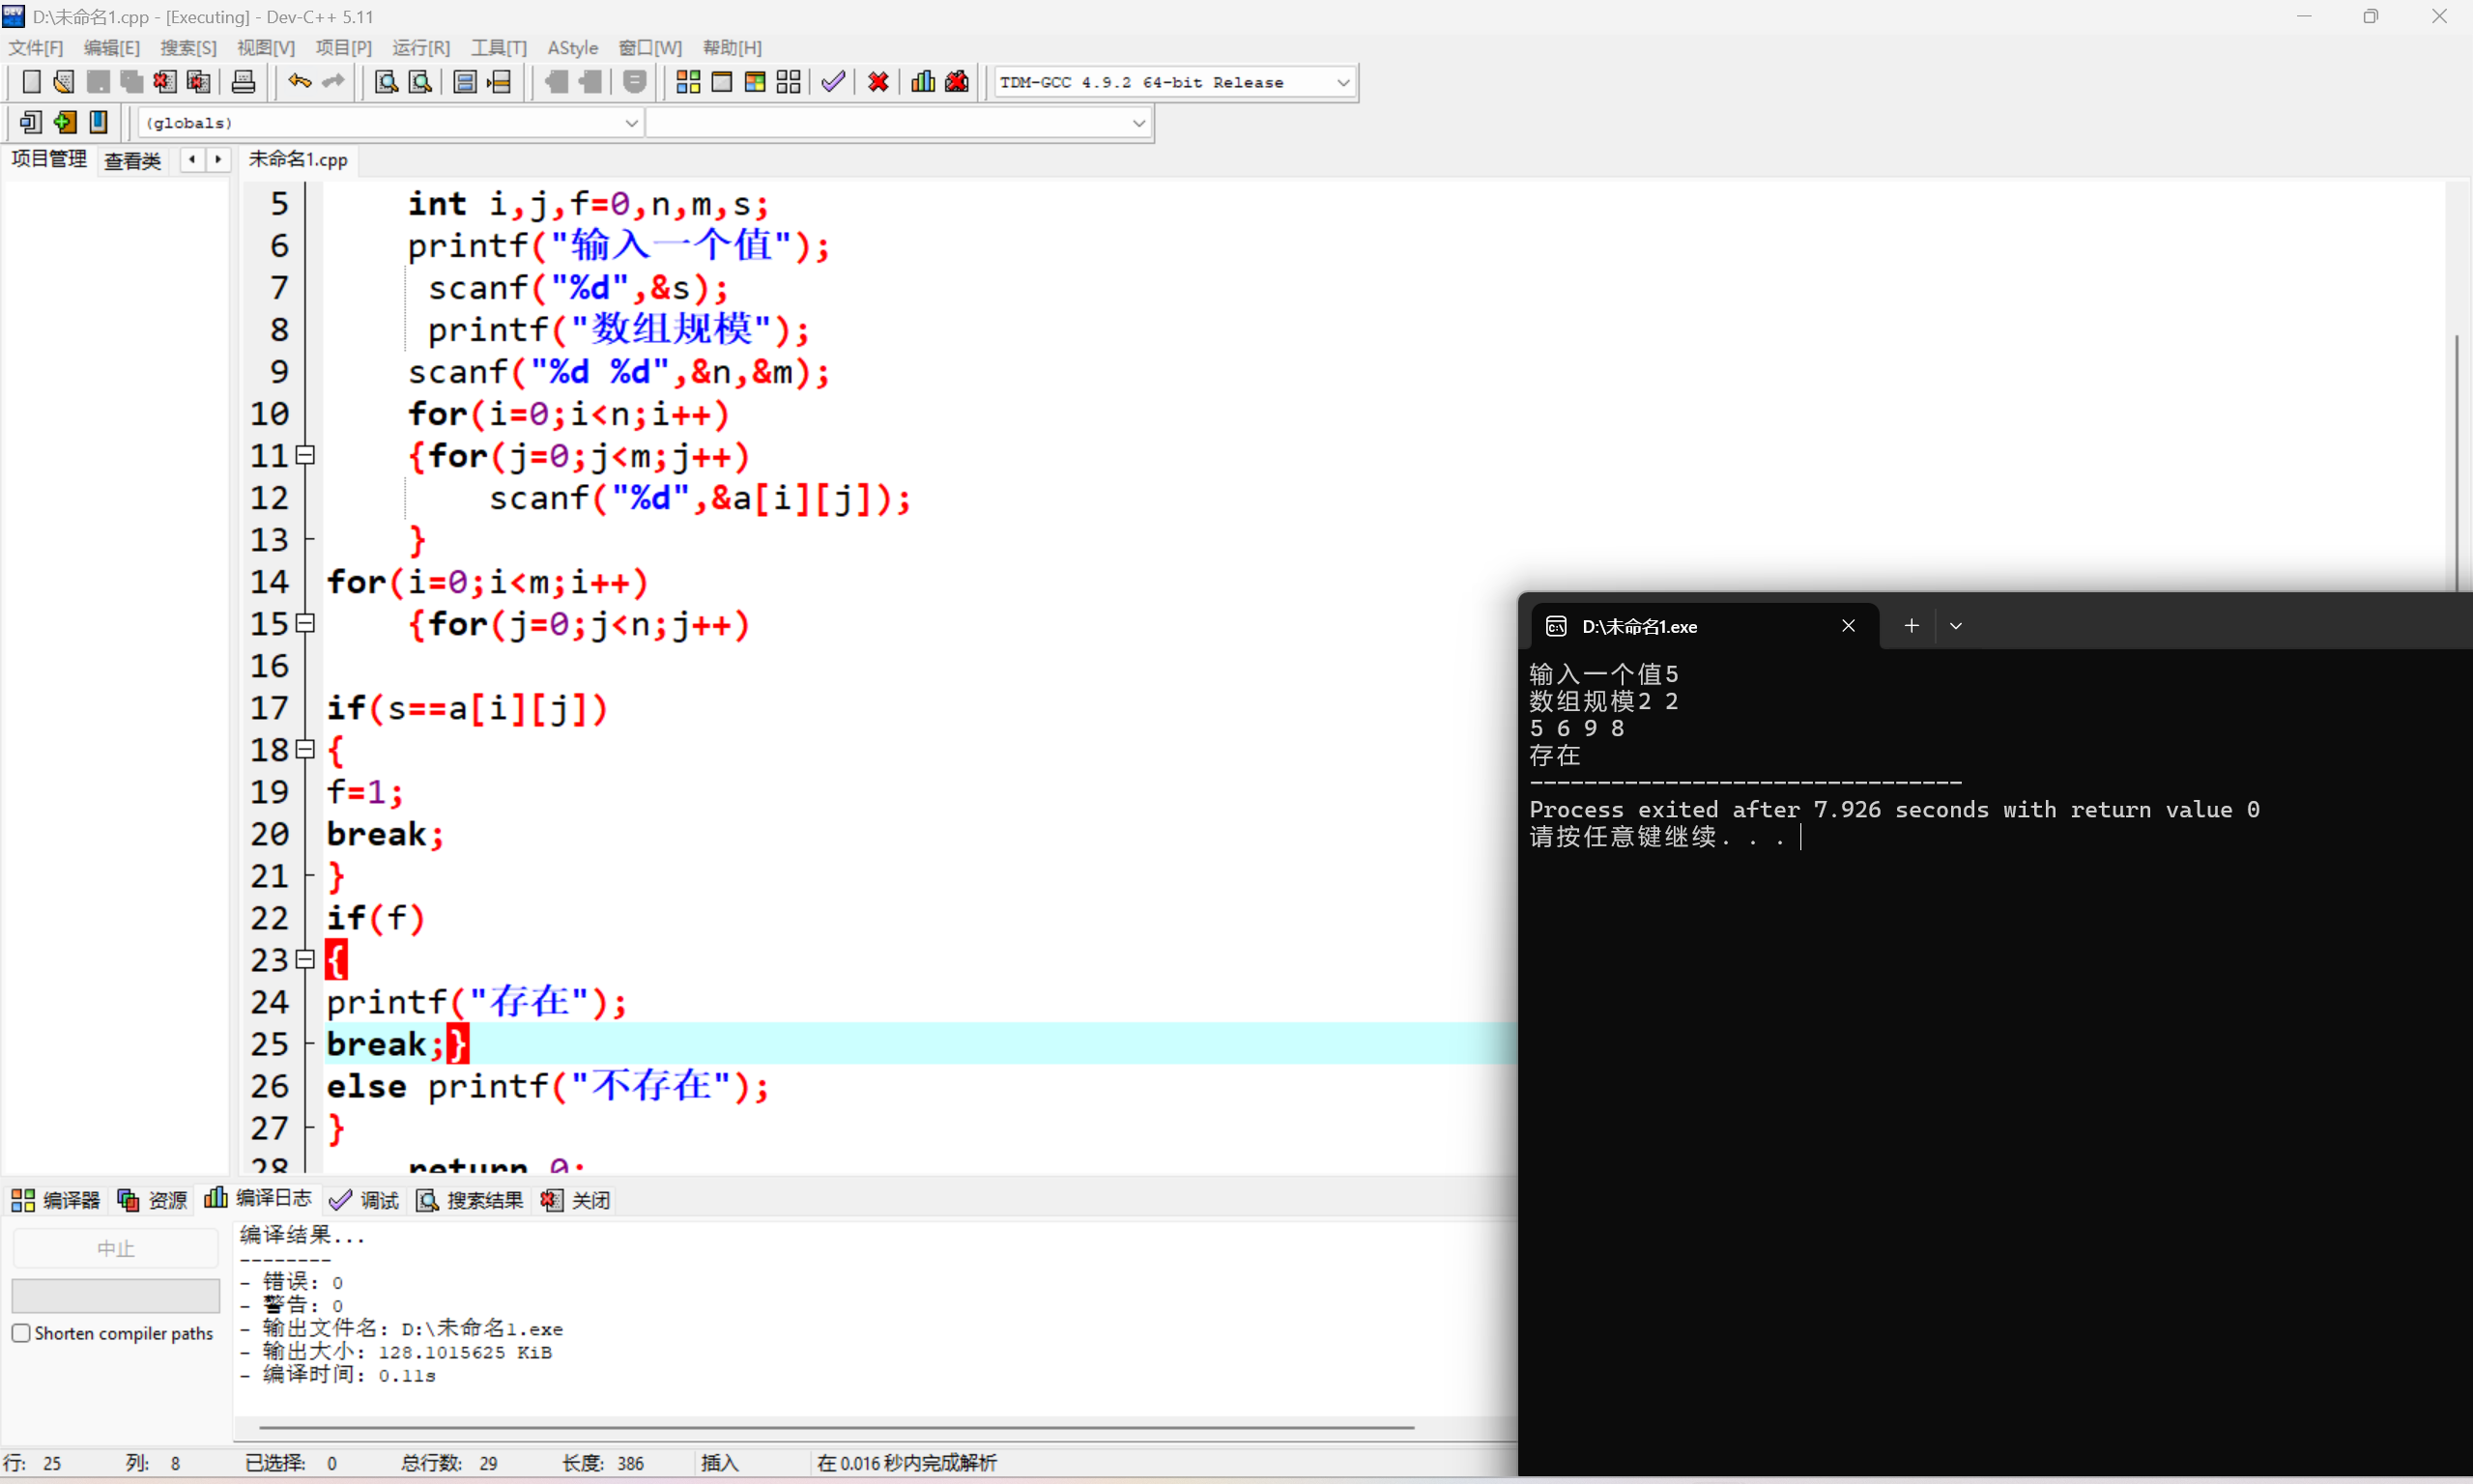
Task: Click the horizontal scrollbar in compile log
Action: point(836,1428)
